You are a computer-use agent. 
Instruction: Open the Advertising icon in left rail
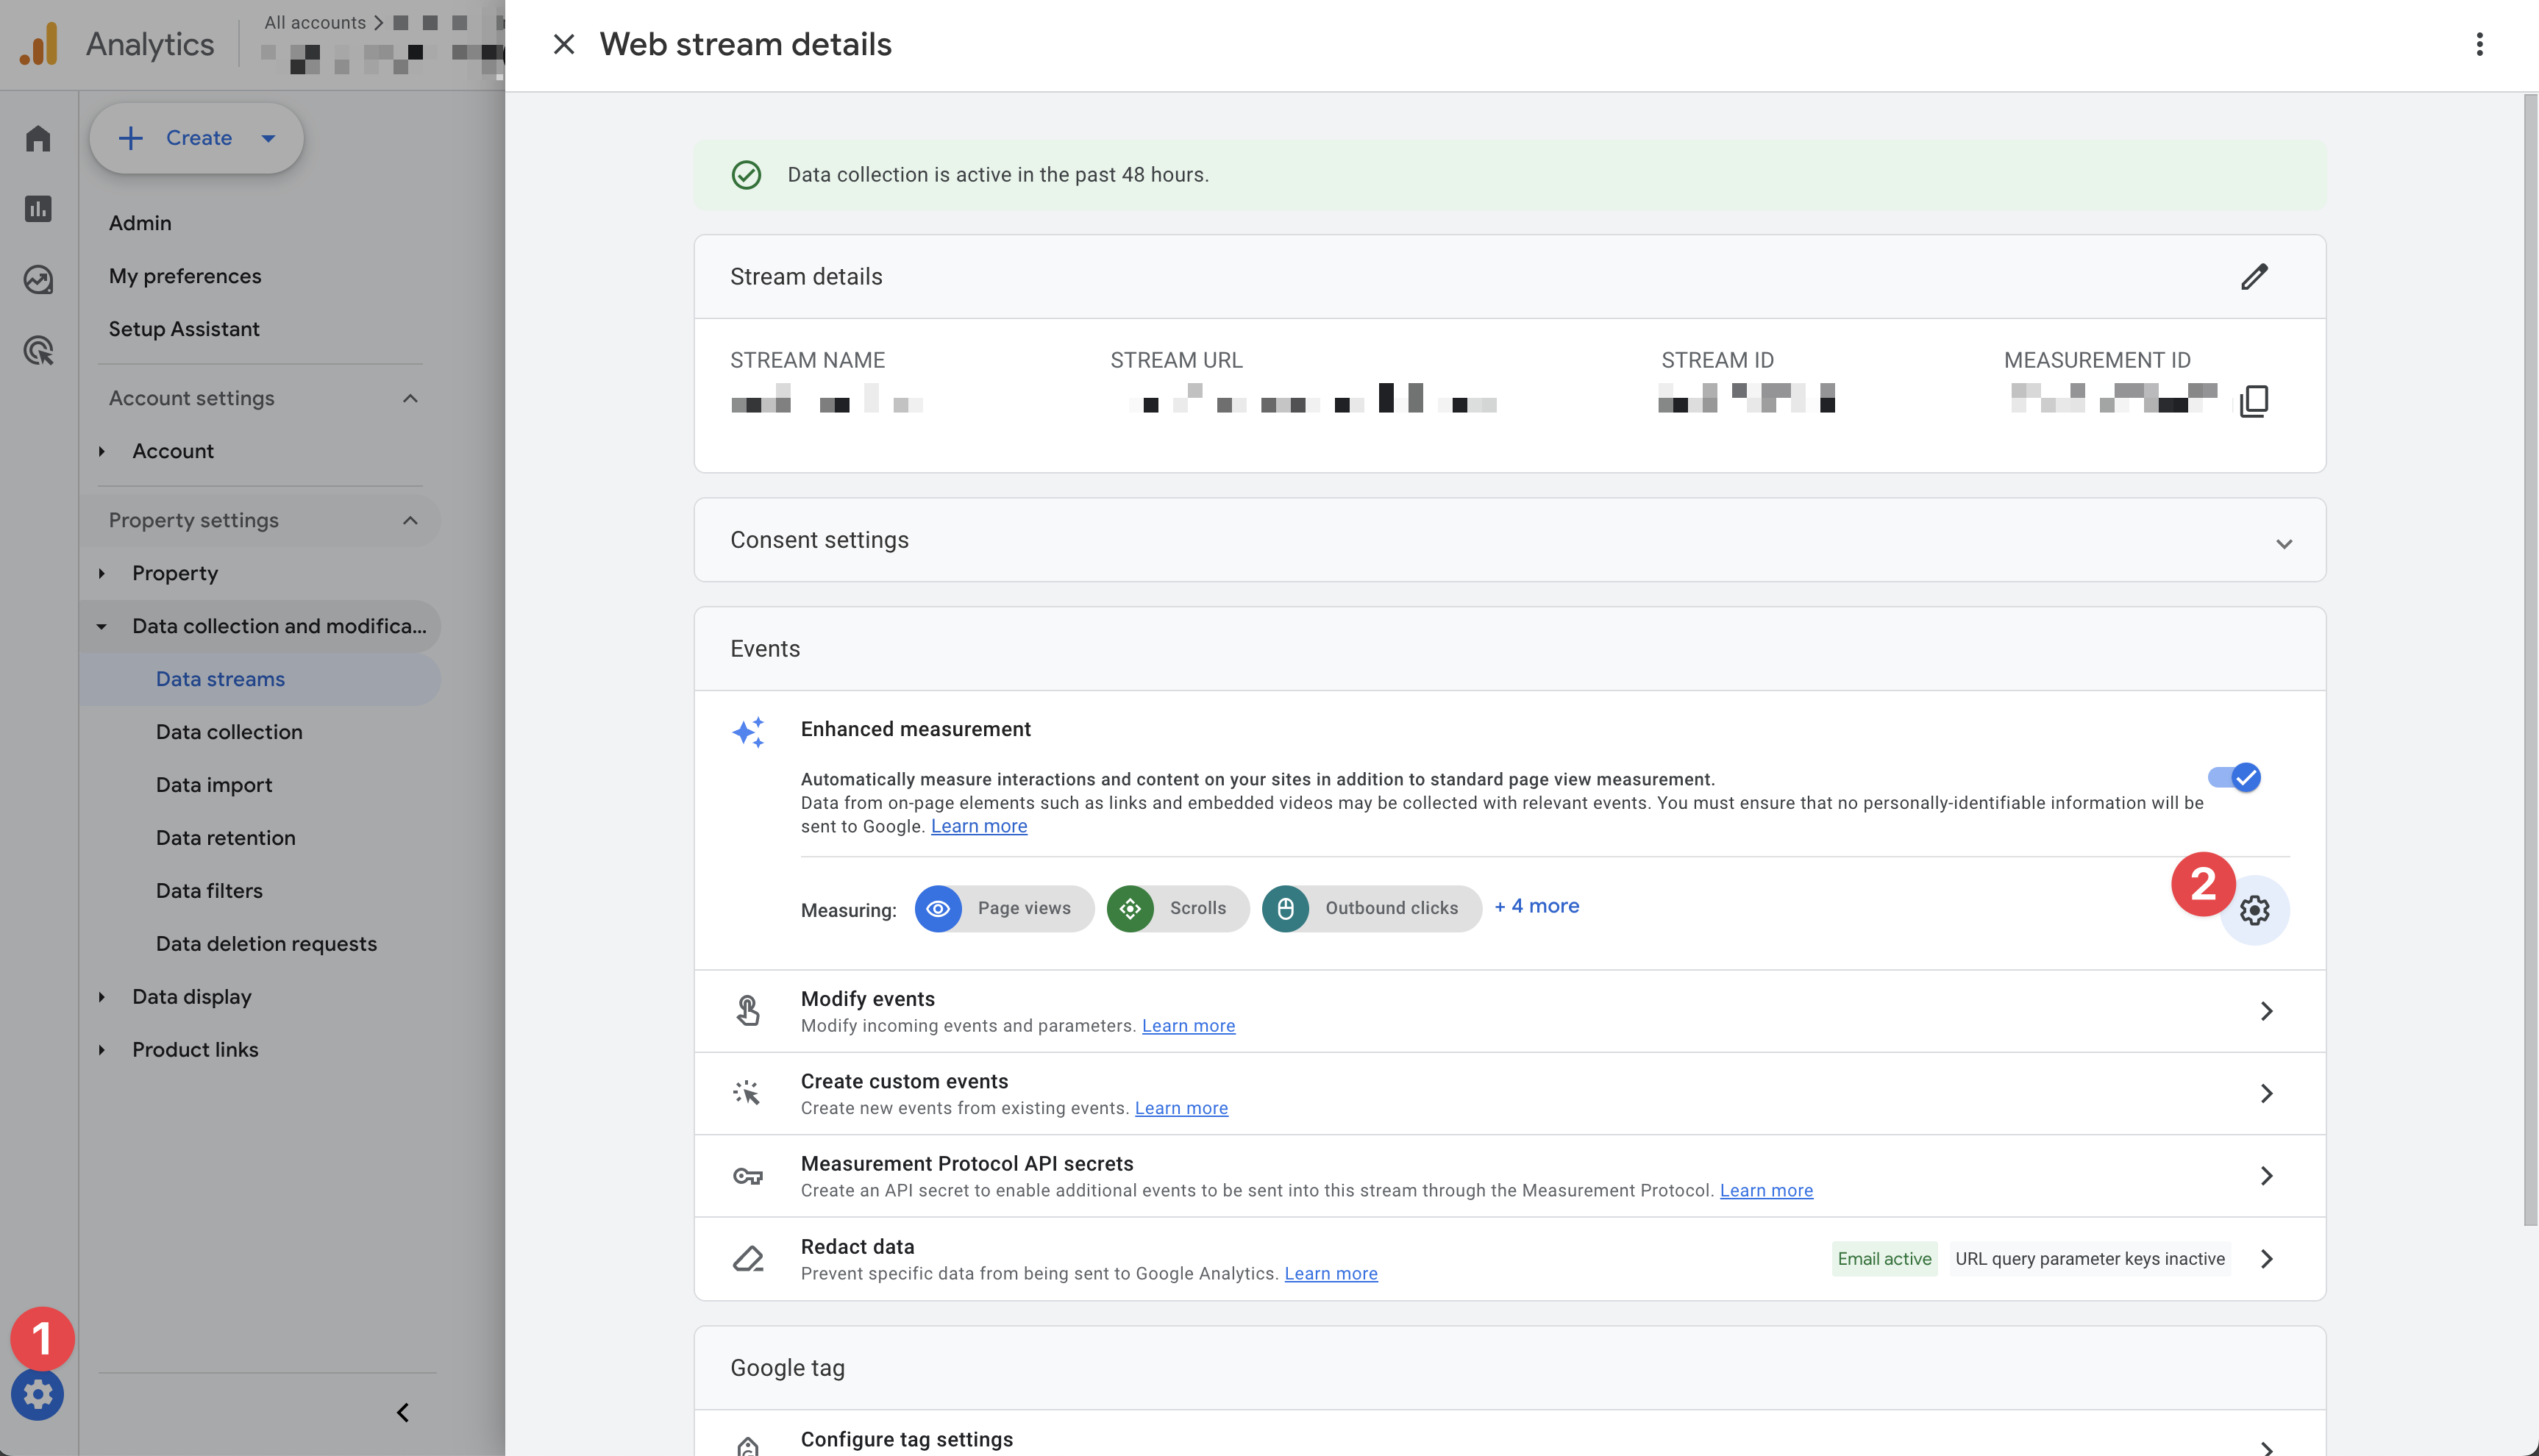[x=38, y=351]
